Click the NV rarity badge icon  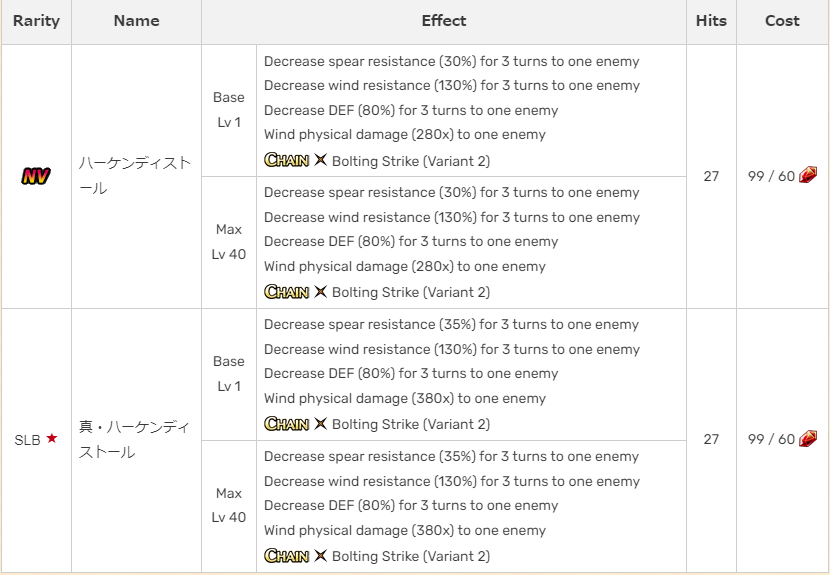click(36, 177)
